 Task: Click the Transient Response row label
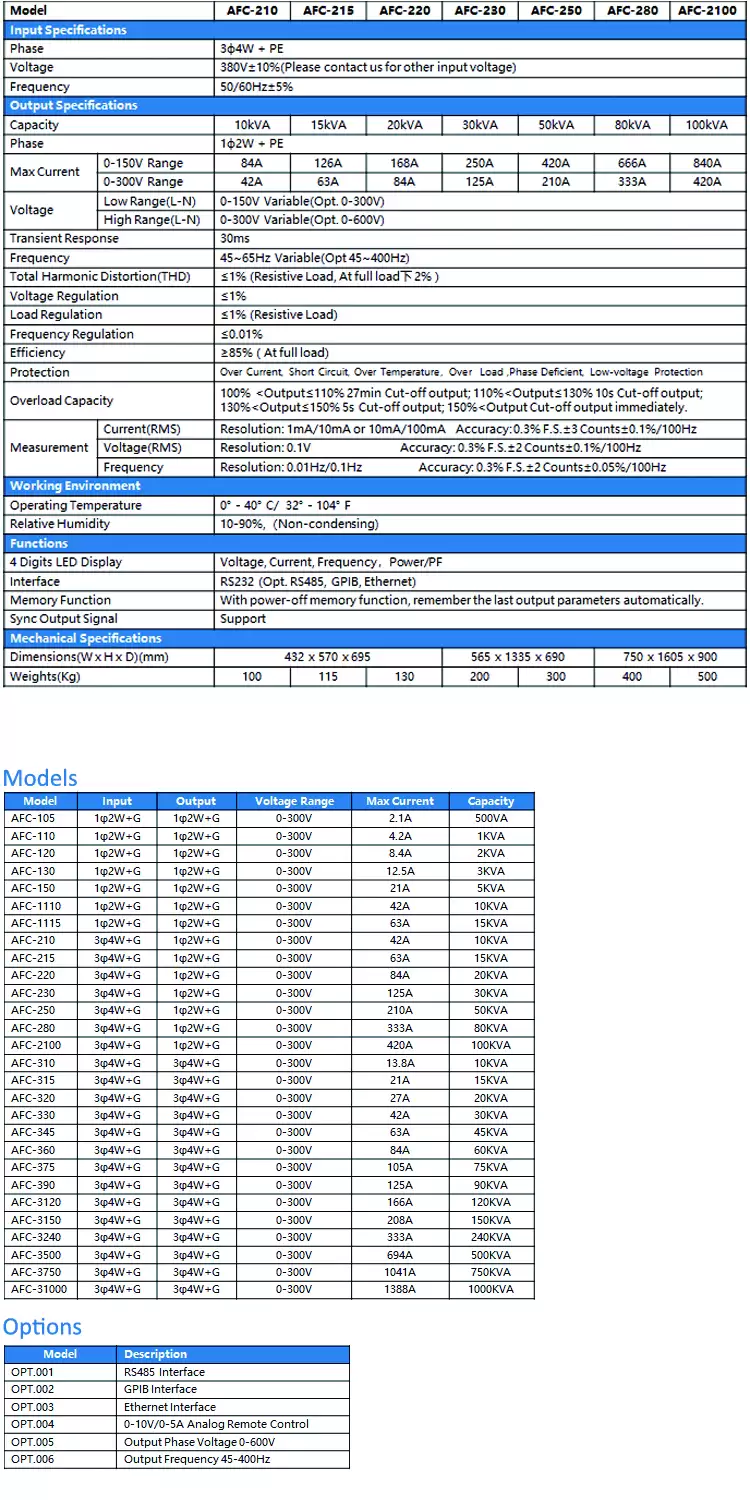click(x=64, y=239)
